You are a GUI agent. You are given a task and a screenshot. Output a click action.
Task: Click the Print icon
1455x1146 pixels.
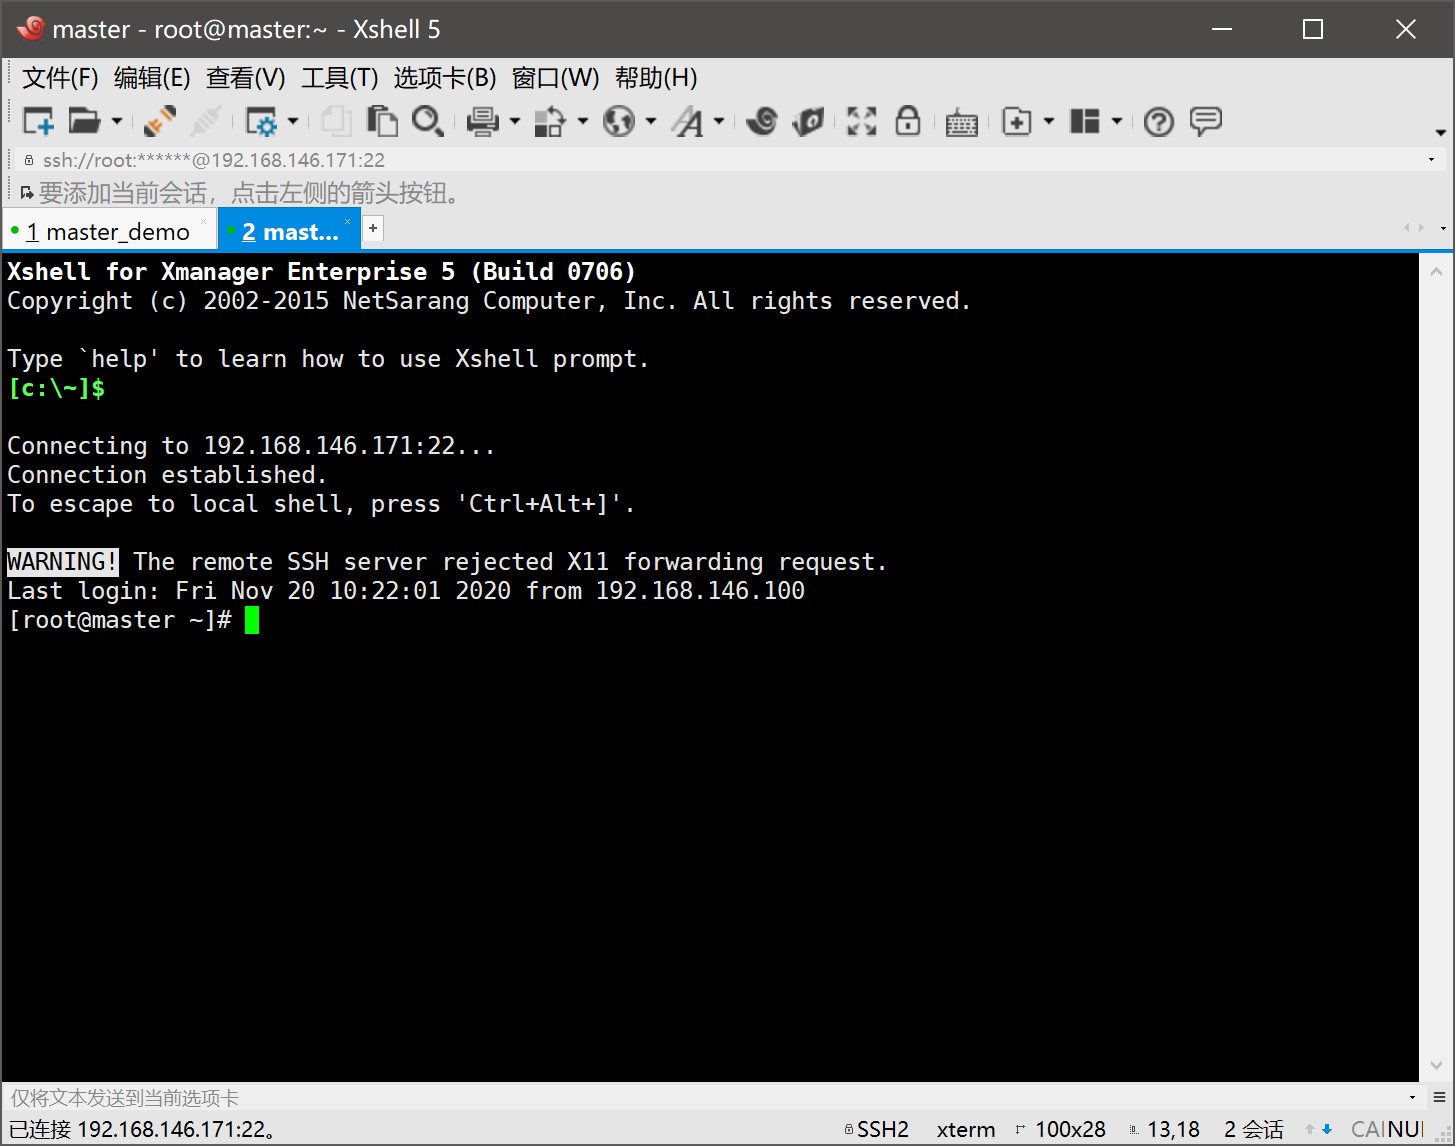tap(483, 121)
